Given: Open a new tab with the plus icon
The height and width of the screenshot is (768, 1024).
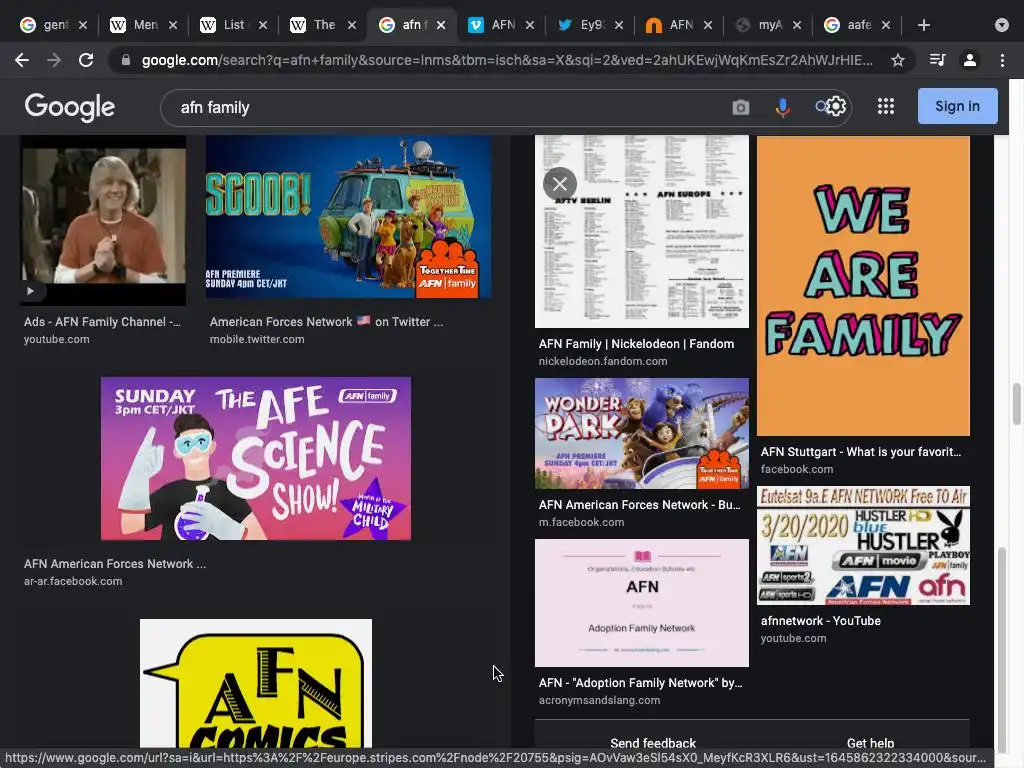Looking at the screenshot, I should coord(923,25).
